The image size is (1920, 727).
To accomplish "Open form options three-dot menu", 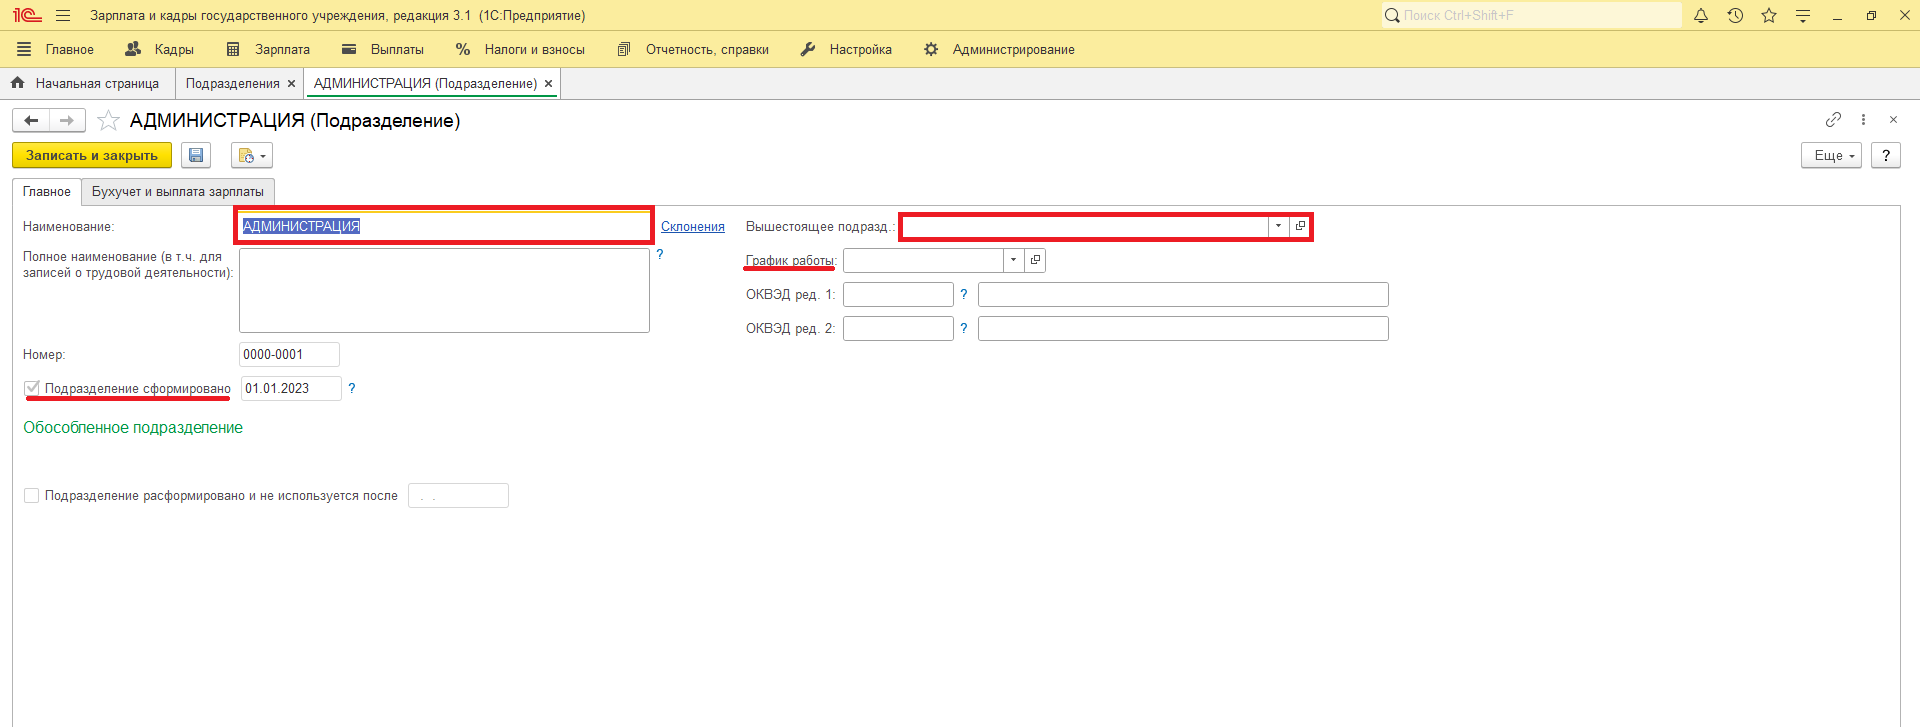I will click(1863, 120).
